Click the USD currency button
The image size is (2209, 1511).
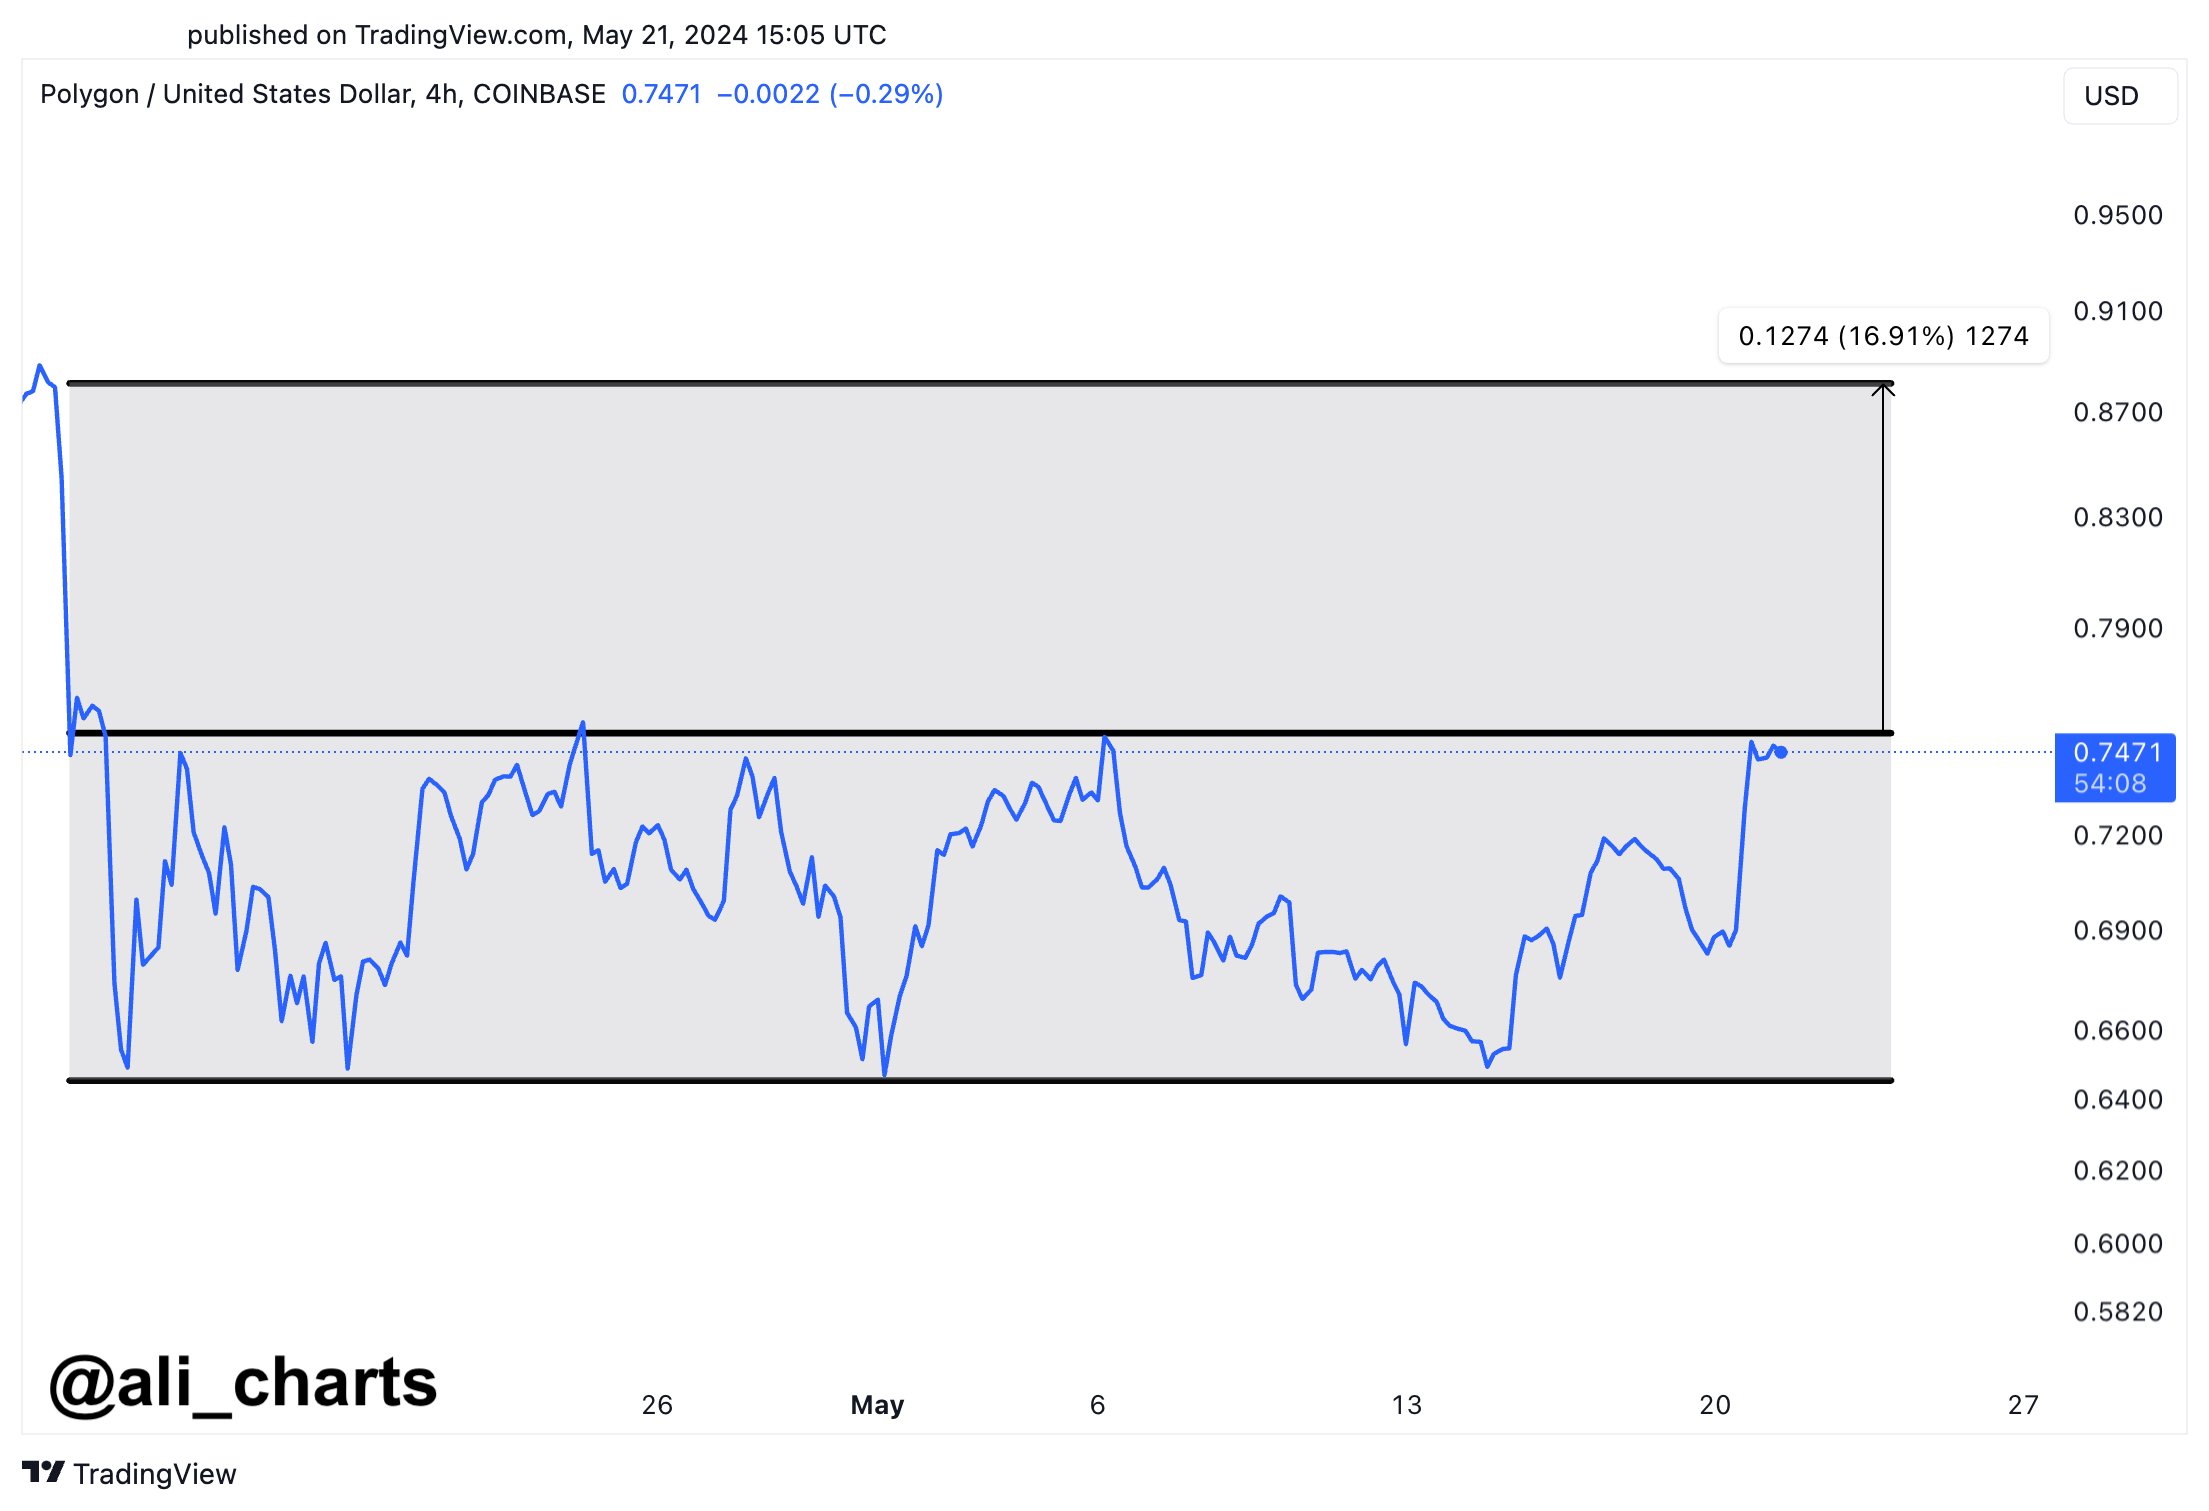tap(2119, 96)
